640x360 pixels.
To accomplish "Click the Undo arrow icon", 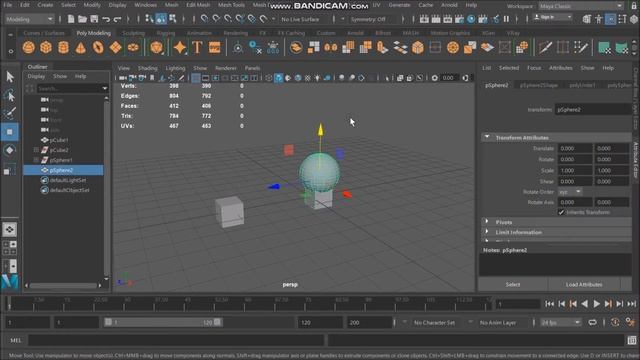I will [x=106, y=19].
